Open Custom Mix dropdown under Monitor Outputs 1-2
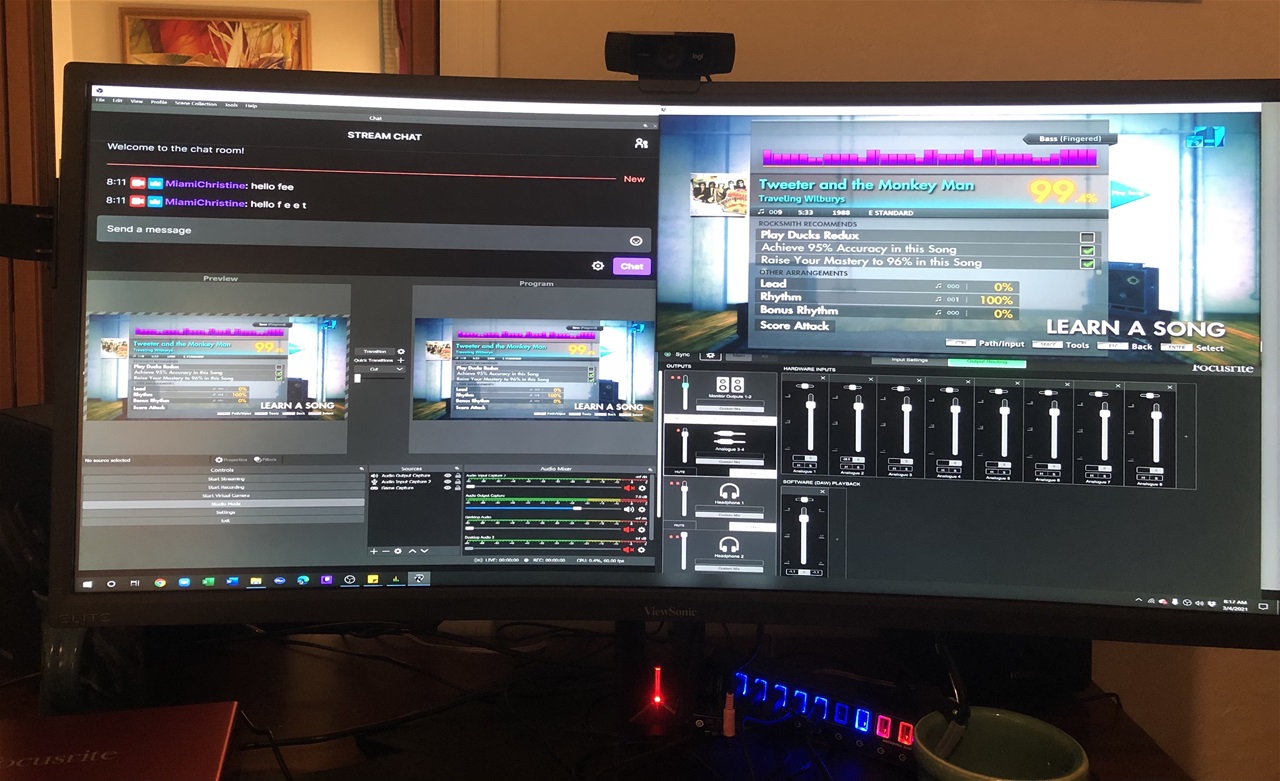 click(x=730, y=408)
